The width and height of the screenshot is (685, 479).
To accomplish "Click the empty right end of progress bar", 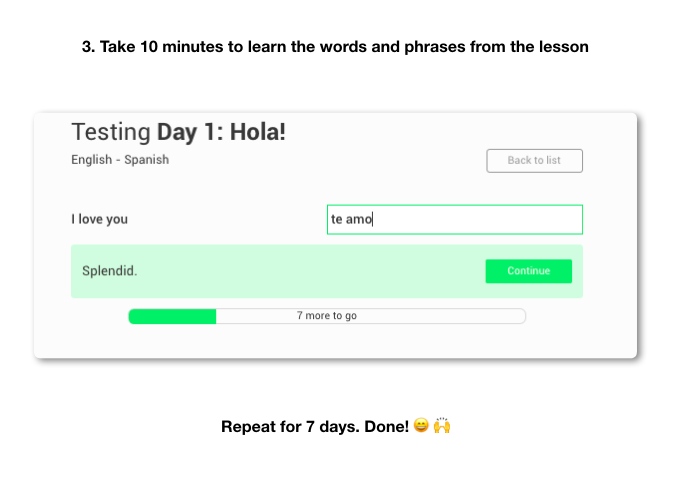I will (470, 316).
